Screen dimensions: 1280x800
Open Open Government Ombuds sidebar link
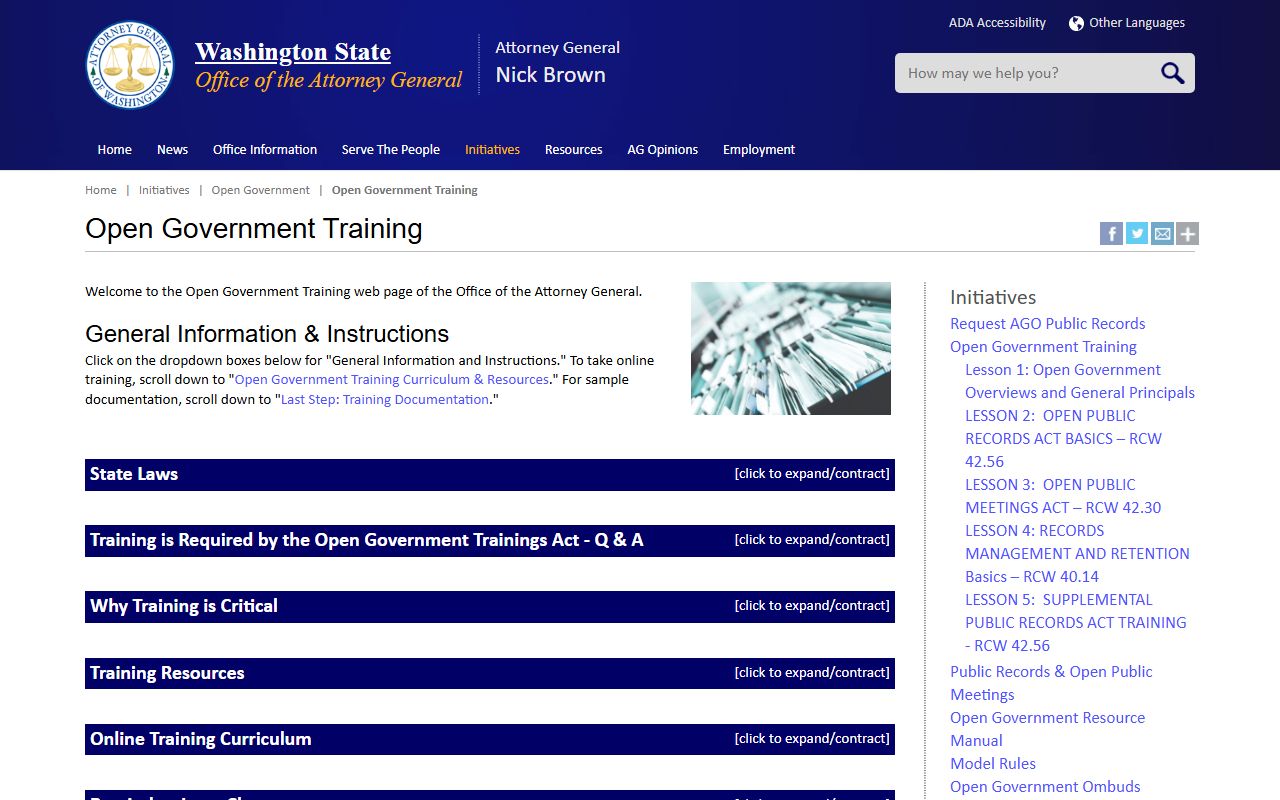[x=1045, y=786]
